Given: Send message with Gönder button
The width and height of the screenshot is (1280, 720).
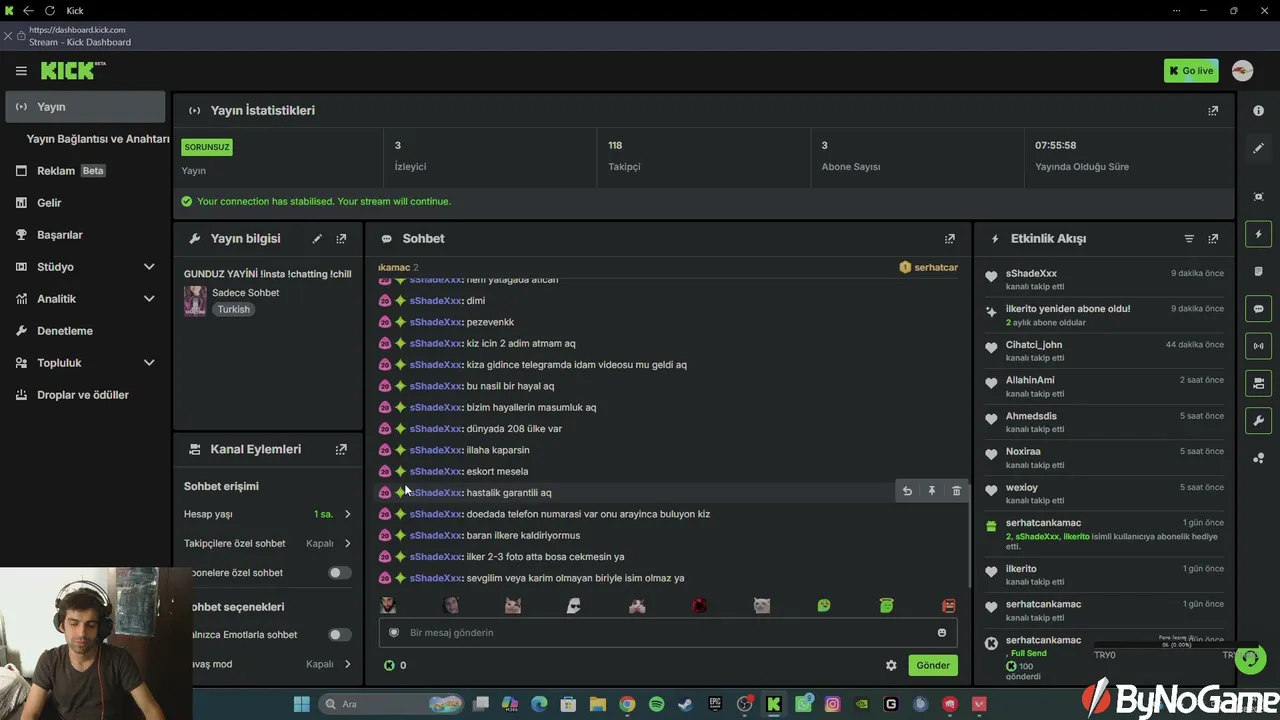Looking at the screenshot, I should click(933, 665).
